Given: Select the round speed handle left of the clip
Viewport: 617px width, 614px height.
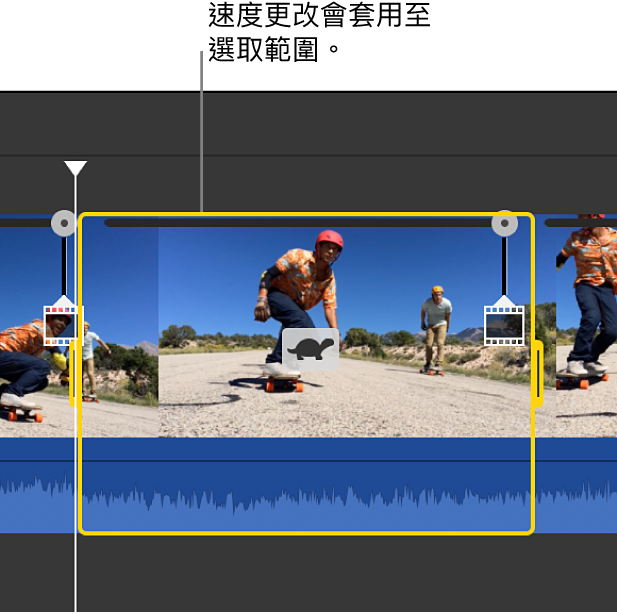Looking at the screenshot, I should [x=63, y=223].
